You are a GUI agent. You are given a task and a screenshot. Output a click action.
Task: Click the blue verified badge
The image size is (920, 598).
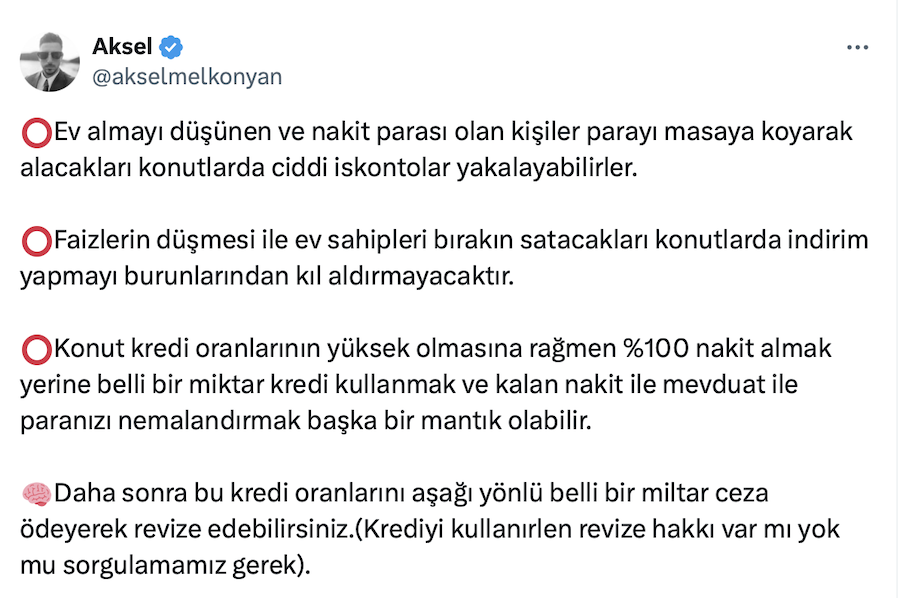point(171,47)
